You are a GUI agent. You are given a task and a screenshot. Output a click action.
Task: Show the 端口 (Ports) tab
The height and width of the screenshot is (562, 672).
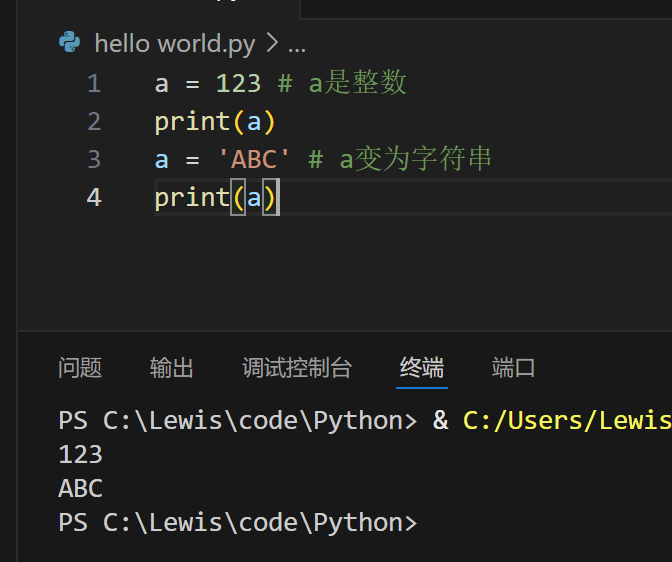[x=514, y=368]
